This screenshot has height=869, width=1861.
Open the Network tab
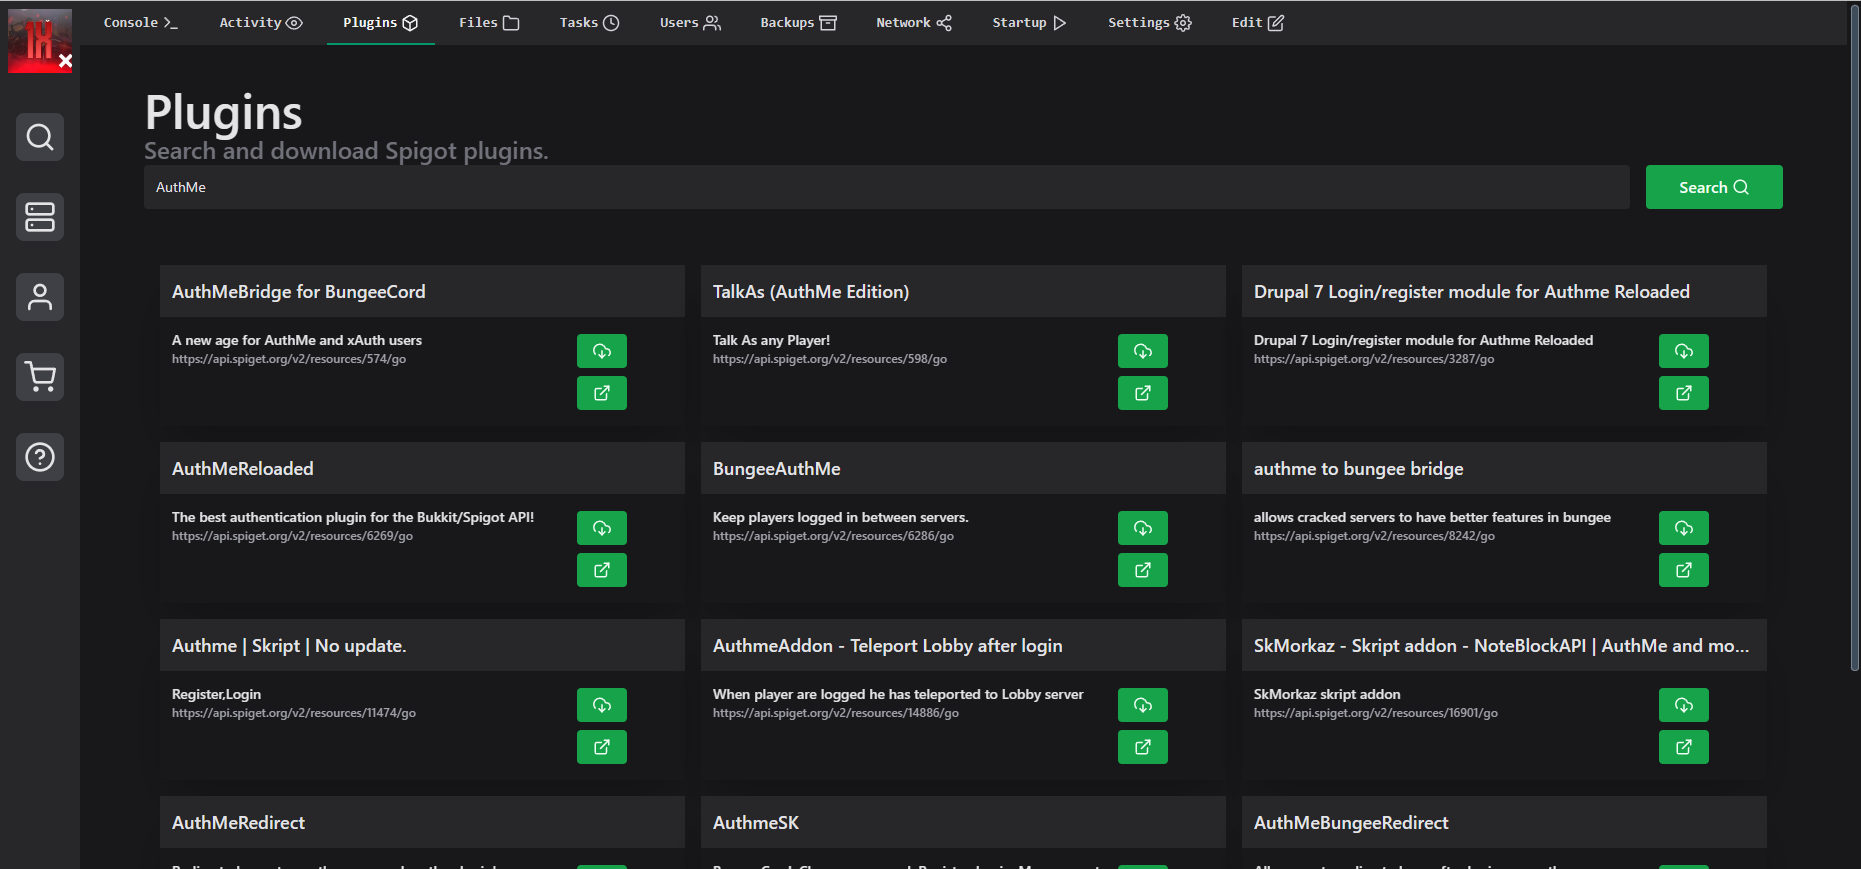coord(914,22)
